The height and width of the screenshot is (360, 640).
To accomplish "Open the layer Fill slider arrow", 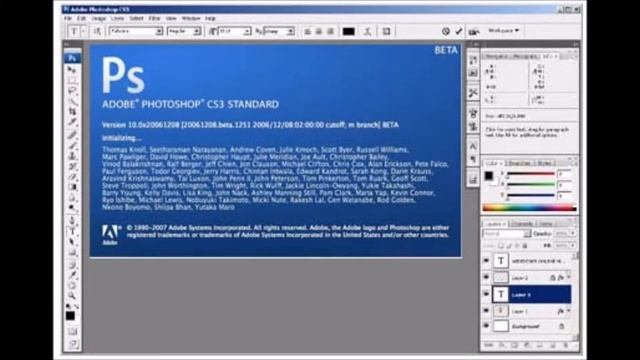I will click(573, 246).
